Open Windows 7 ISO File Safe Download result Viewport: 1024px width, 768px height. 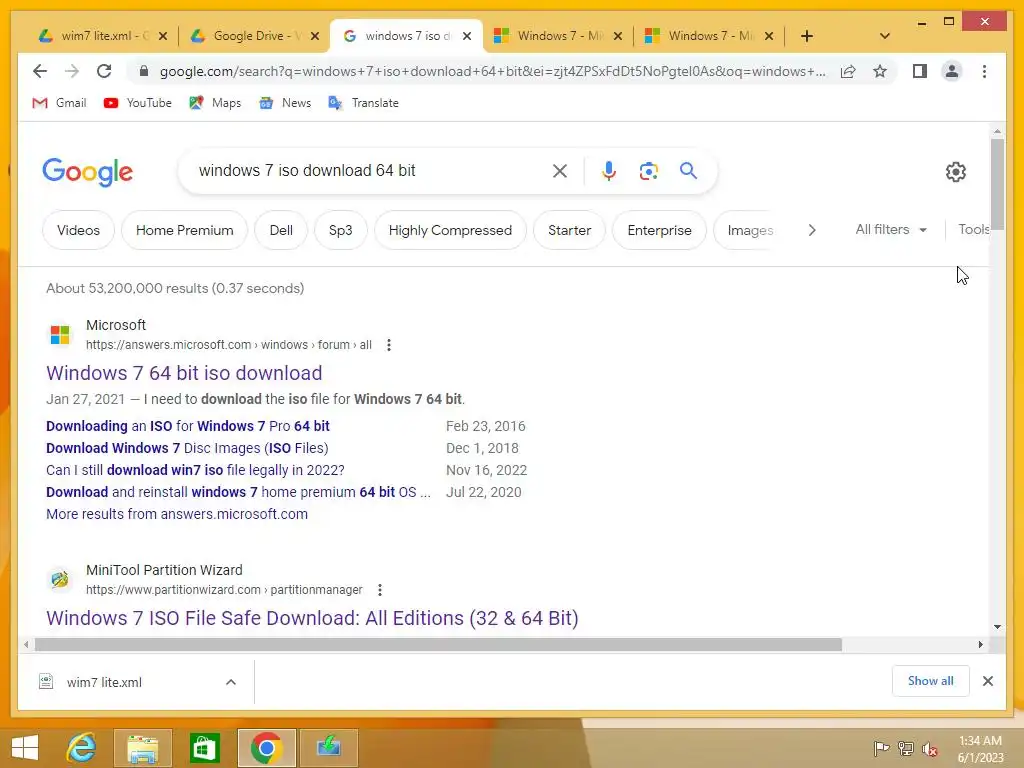312,618
